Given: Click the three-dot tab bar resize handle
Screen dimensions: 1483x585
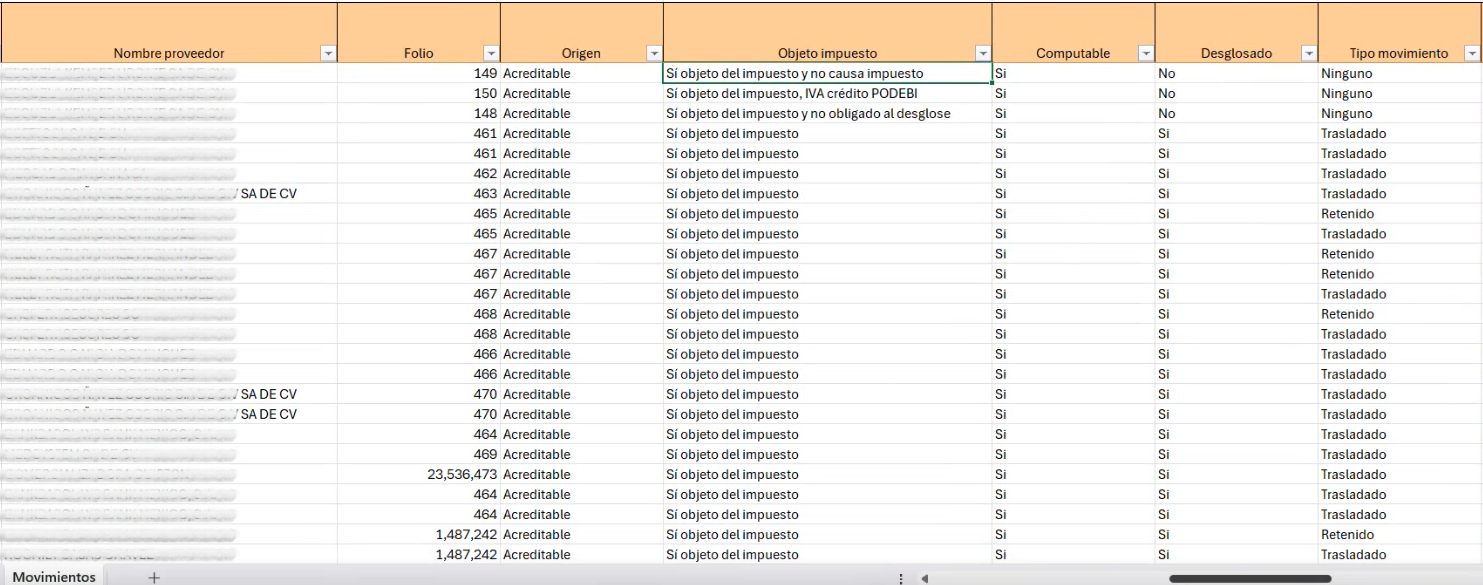Looking at the screenshot, I should click(901, 578).
